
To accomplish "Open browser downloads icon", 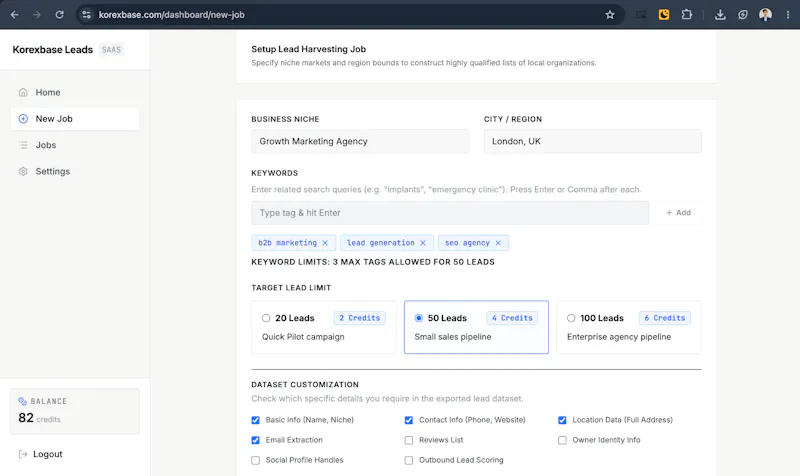I will (x=720, y=15).
